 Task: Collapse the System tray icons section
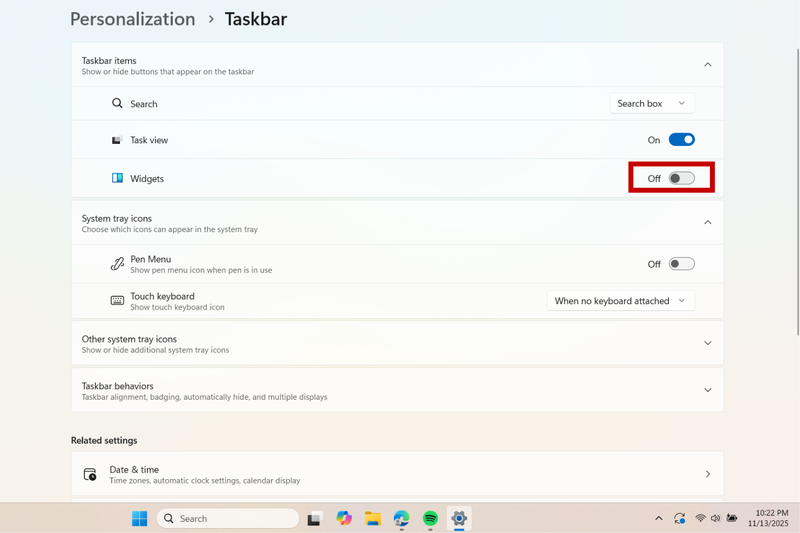708,222
